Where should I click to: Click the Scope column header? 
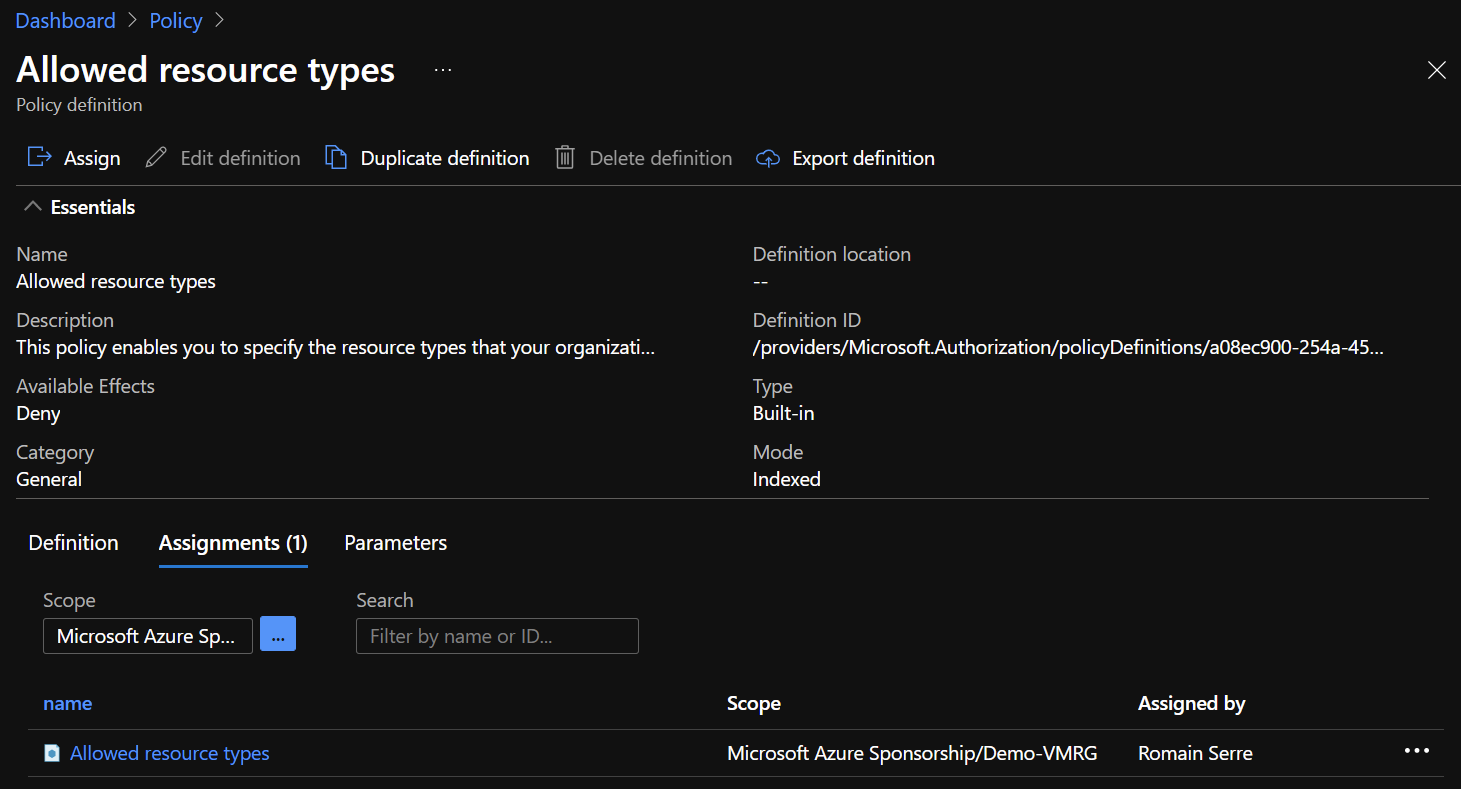click(x=754, y=703)
